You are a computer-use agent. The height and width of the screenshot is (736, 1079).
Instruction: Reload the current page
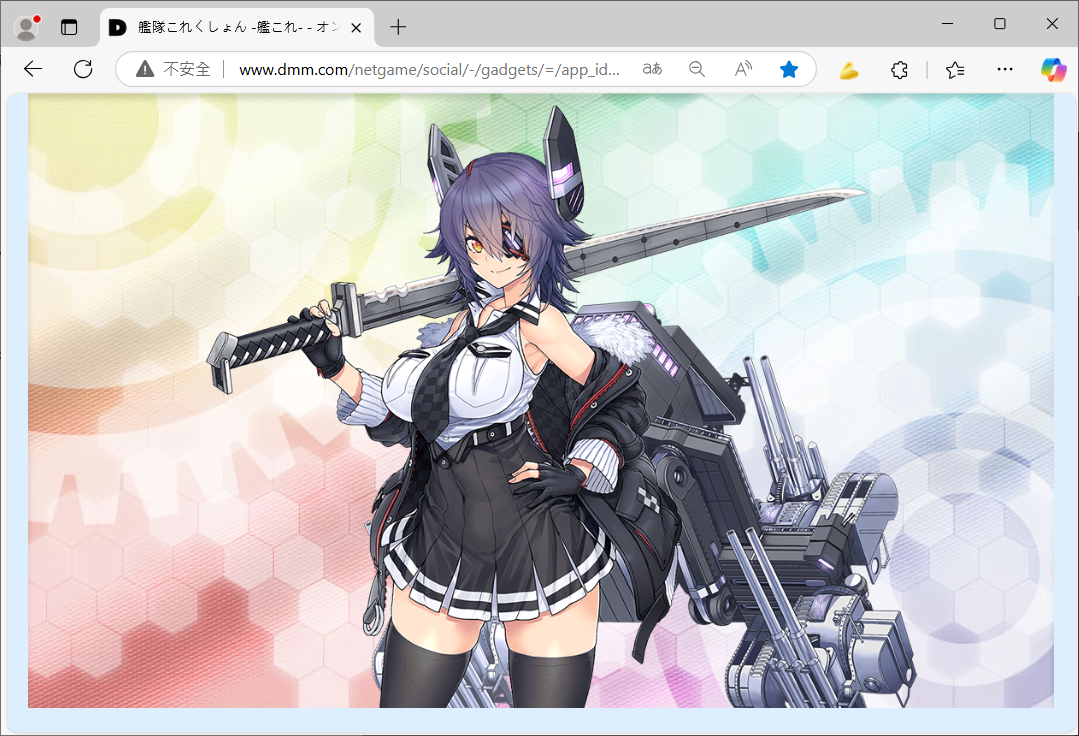[x=83, y=69]
